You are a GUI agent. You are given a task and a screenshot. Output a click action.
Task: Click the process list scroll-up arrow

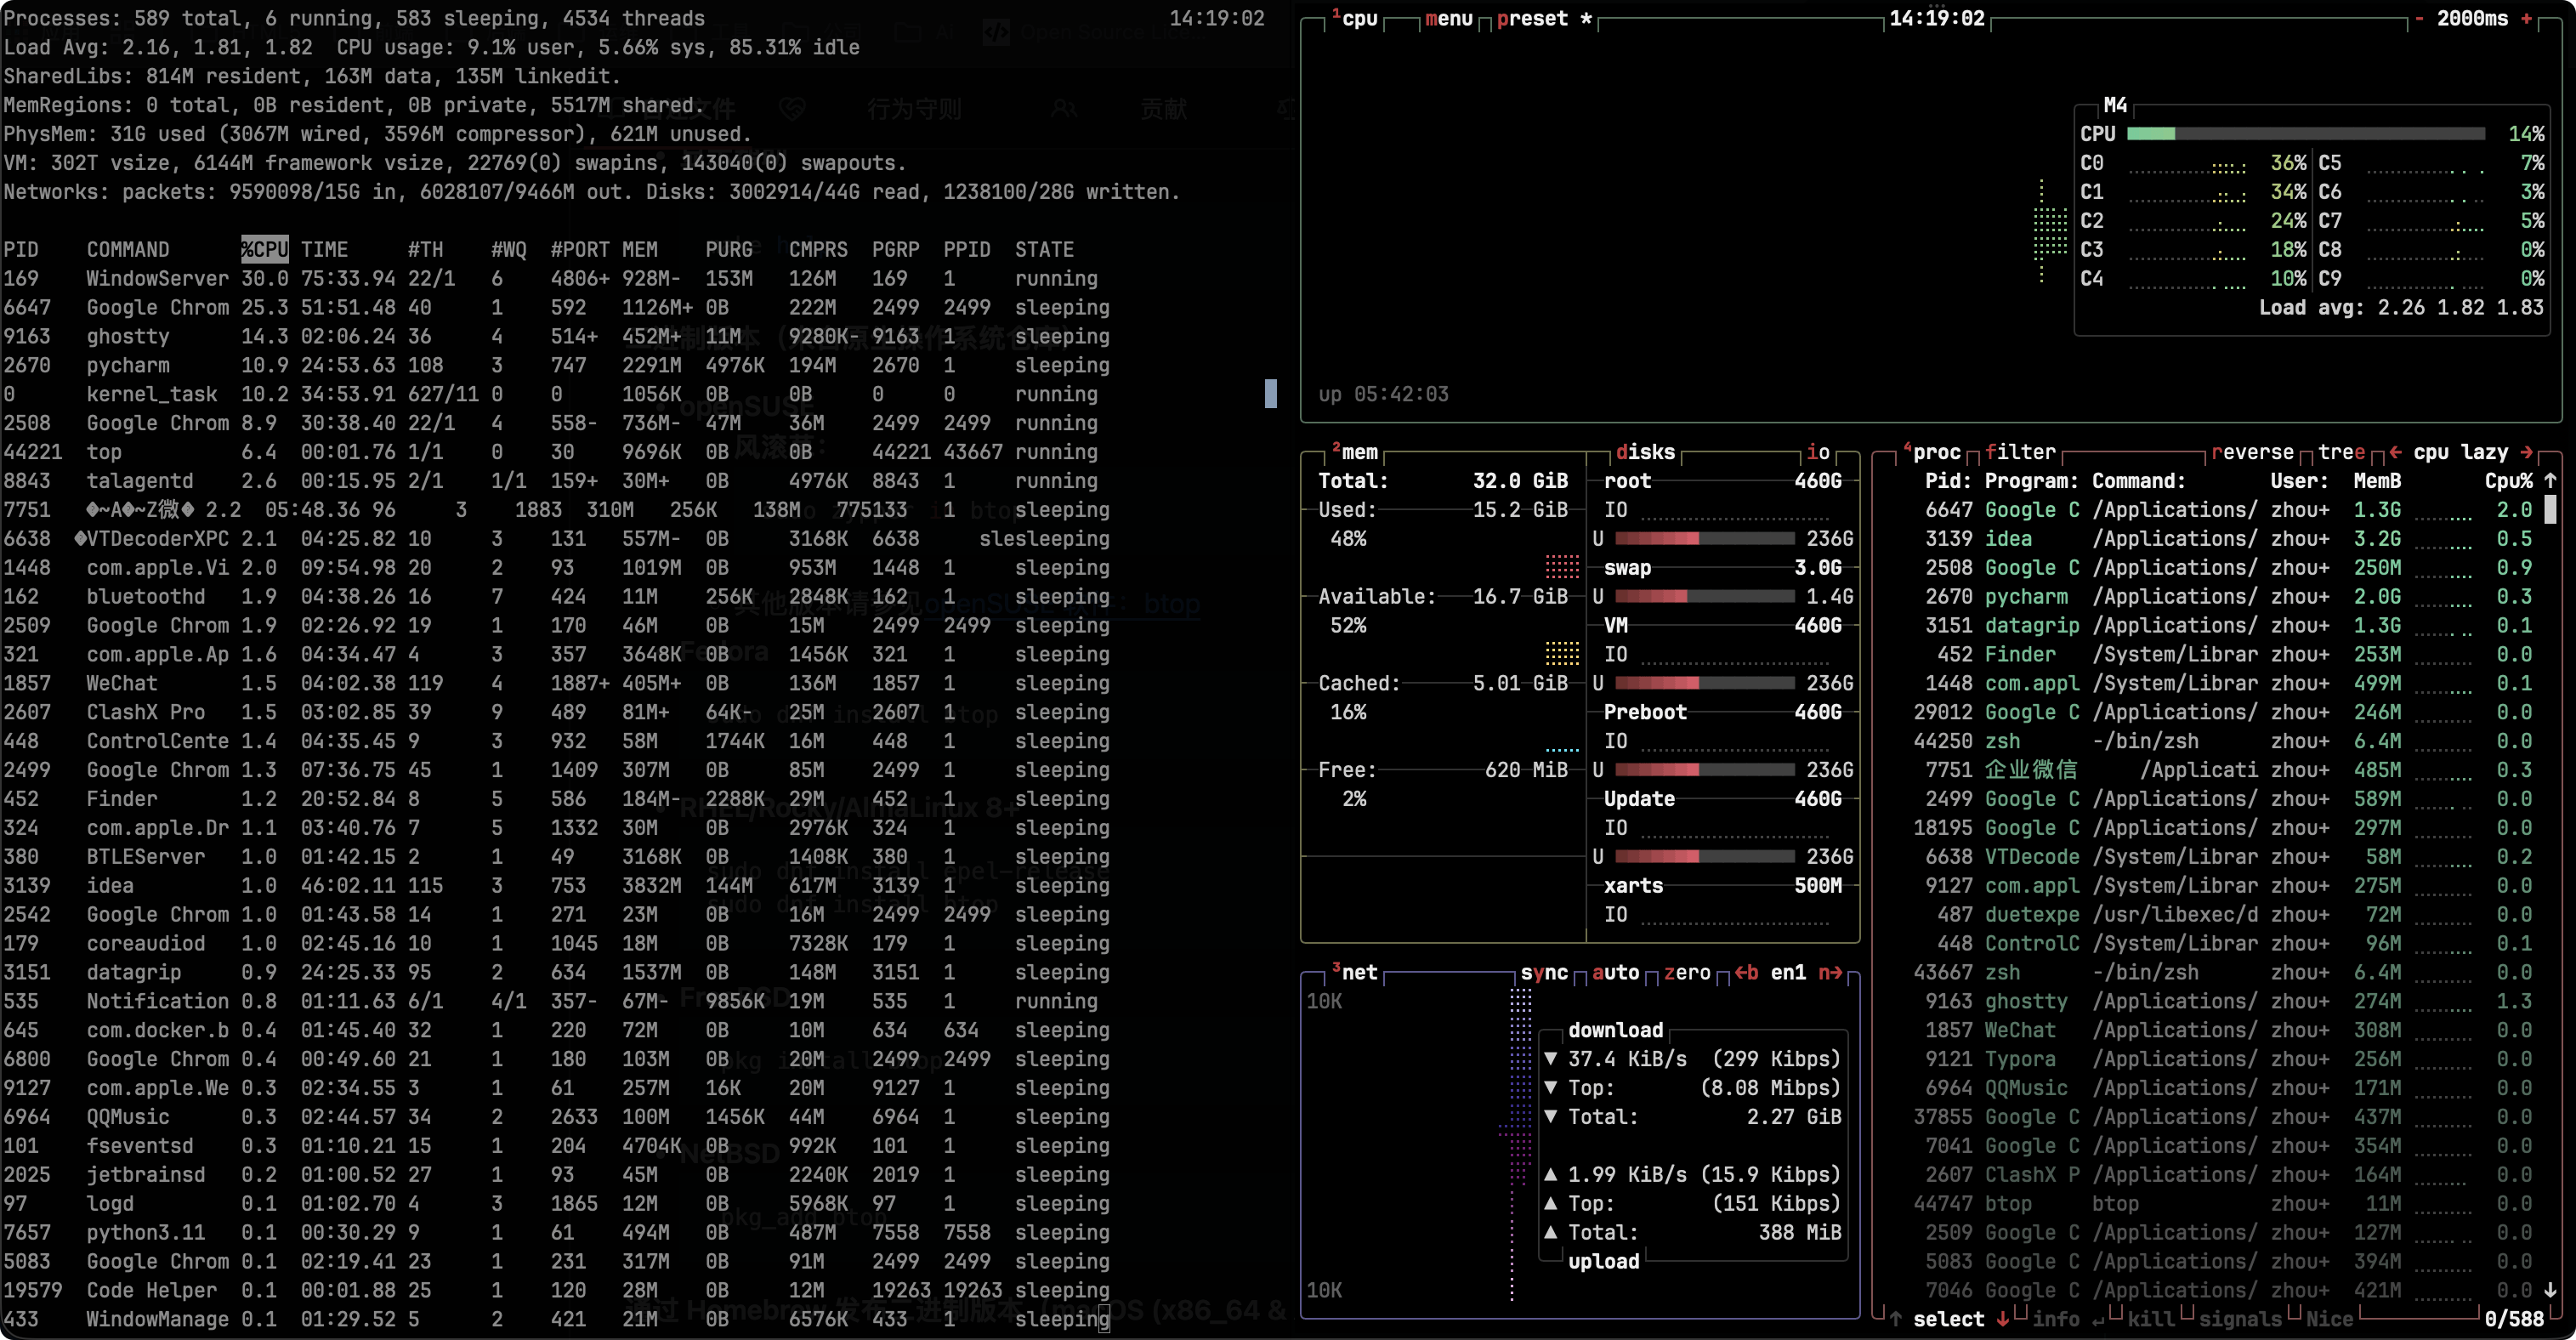[x=2550, y=481]
